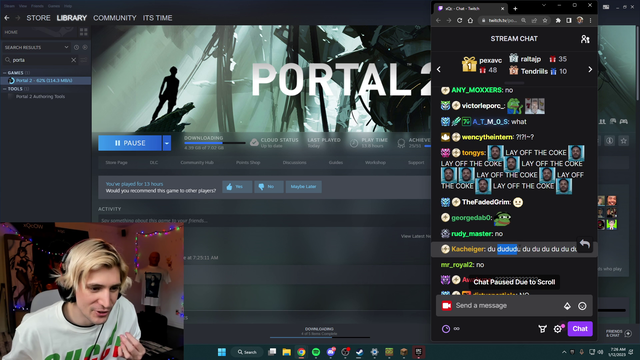Clear the 'porta' library search
Image resolution: width=640 pixels, height=360 pixels.
point(73,60)
